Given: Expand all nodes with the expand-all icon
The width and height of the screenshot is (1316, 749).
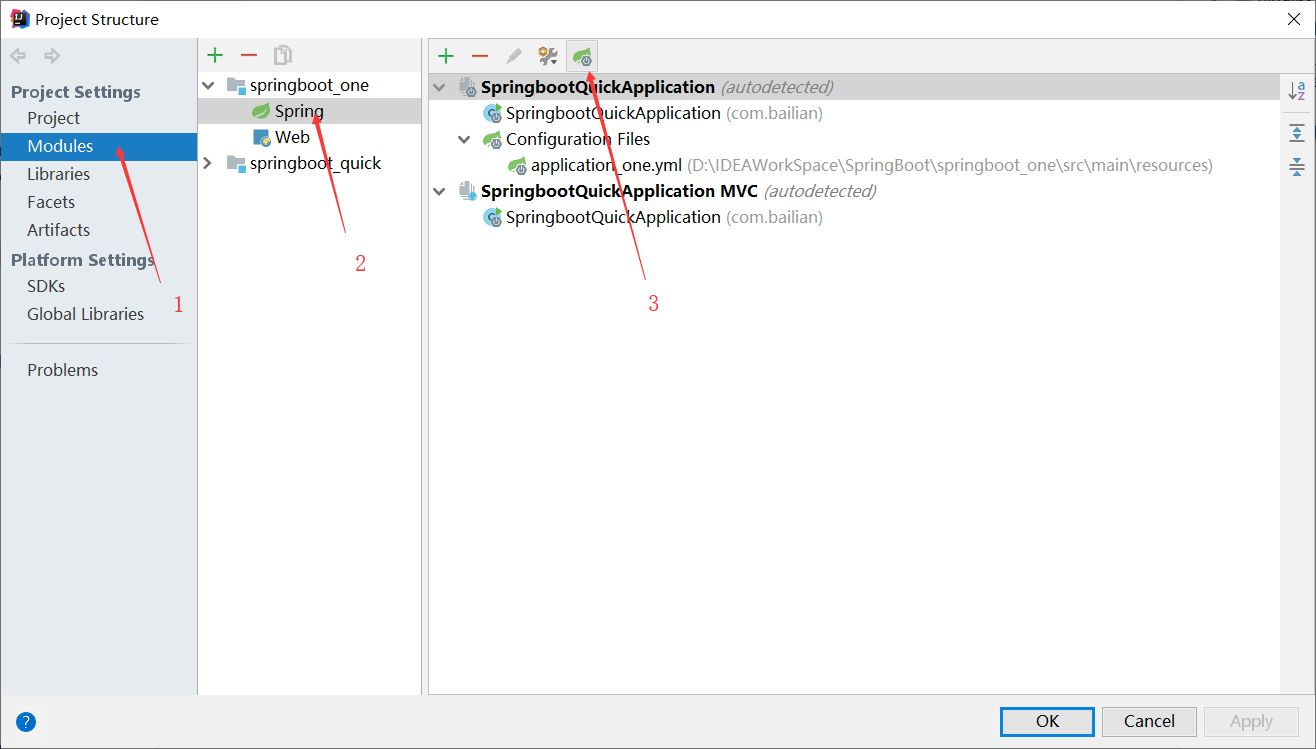Looking at the screenshot, I should pyautogui.click(x=1297, y=133).
